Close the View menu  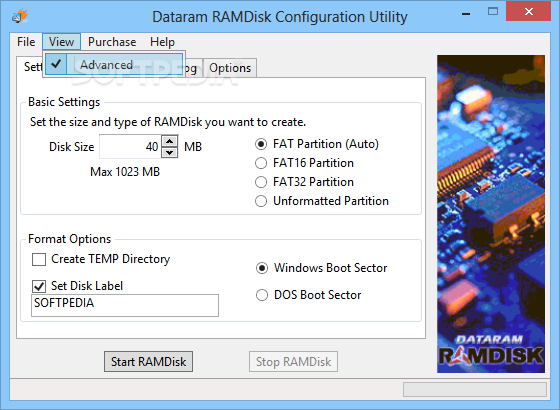61,42
